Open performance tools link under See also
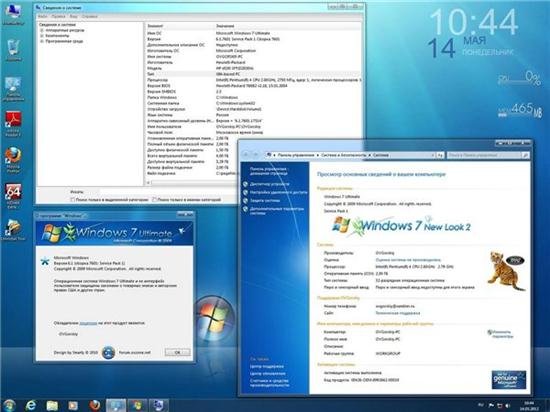 pos(269,383)
